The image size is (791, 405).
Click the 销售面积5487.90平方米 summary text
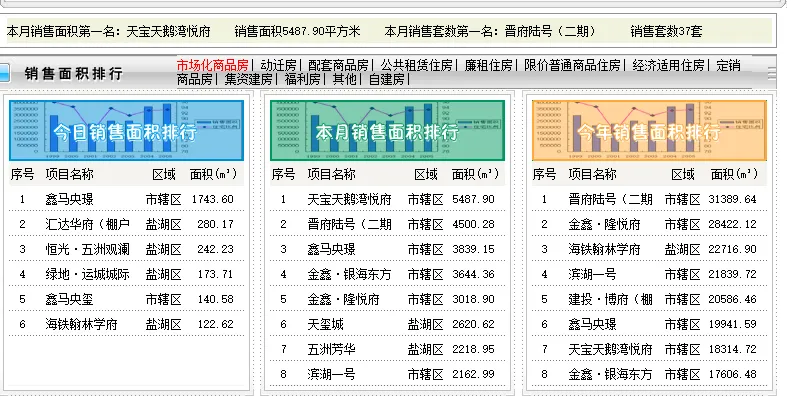297,31
